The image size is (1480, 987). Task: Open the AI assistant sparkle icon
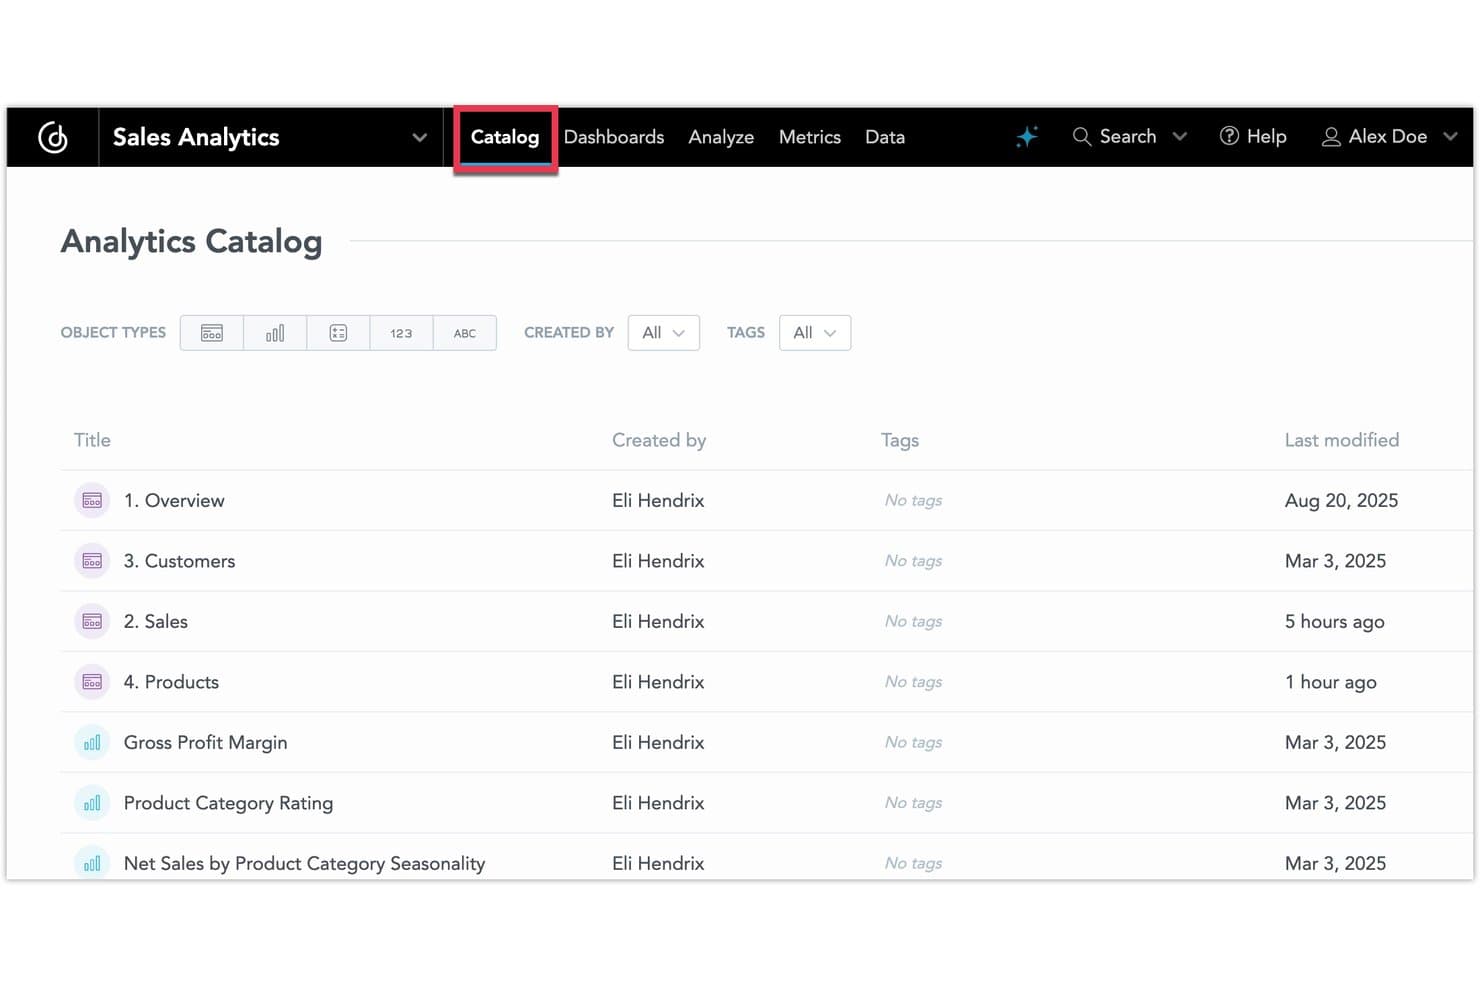coord(1027,137)
